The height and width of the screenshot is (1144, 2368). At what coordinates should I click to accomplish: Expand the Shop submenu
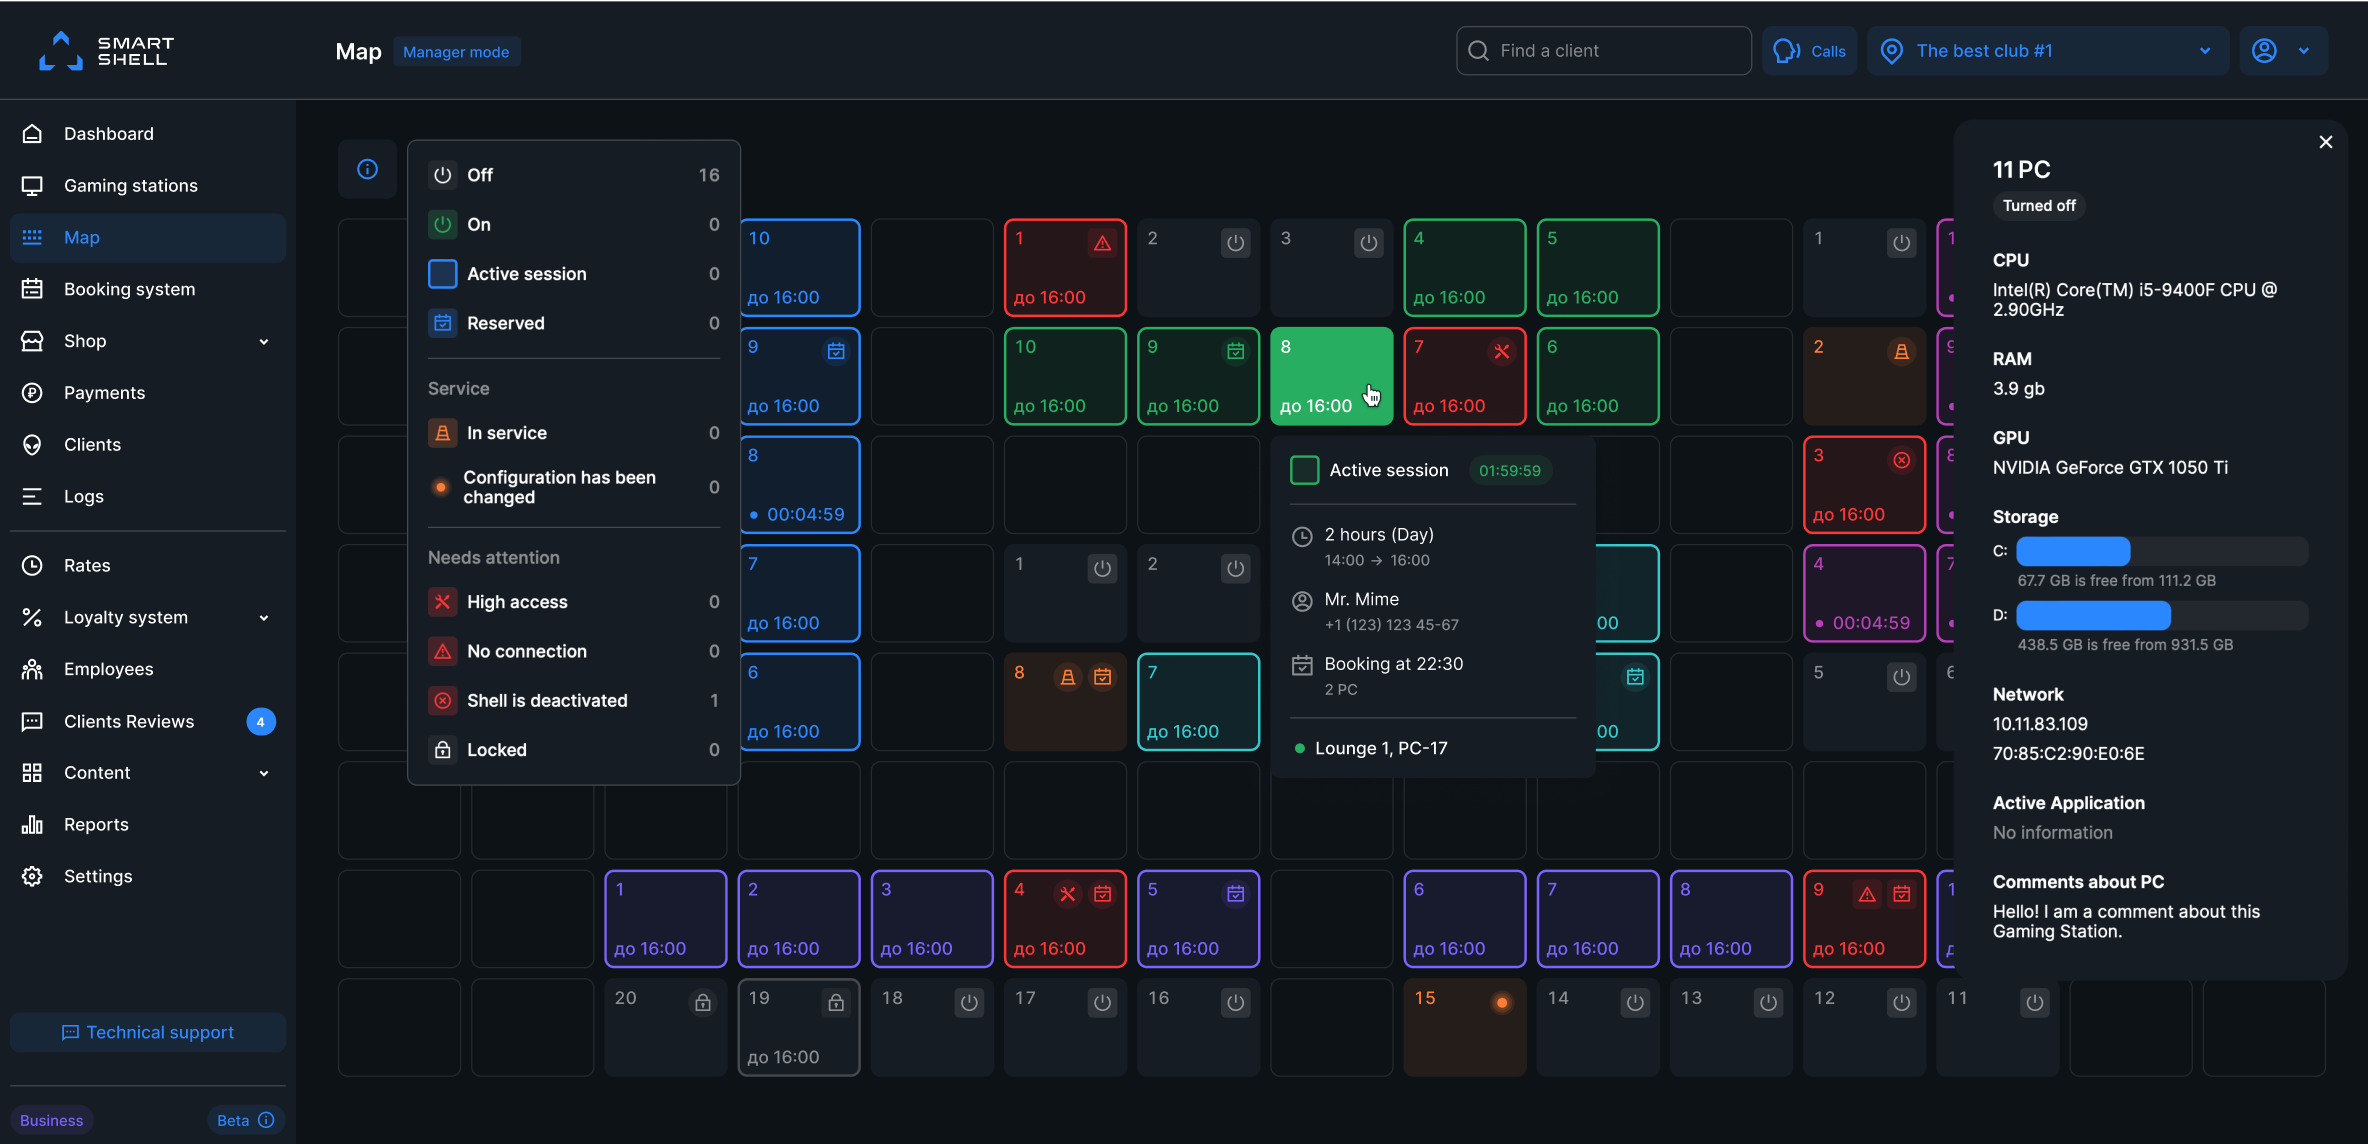pyautogui.click(x=264, y=341)
